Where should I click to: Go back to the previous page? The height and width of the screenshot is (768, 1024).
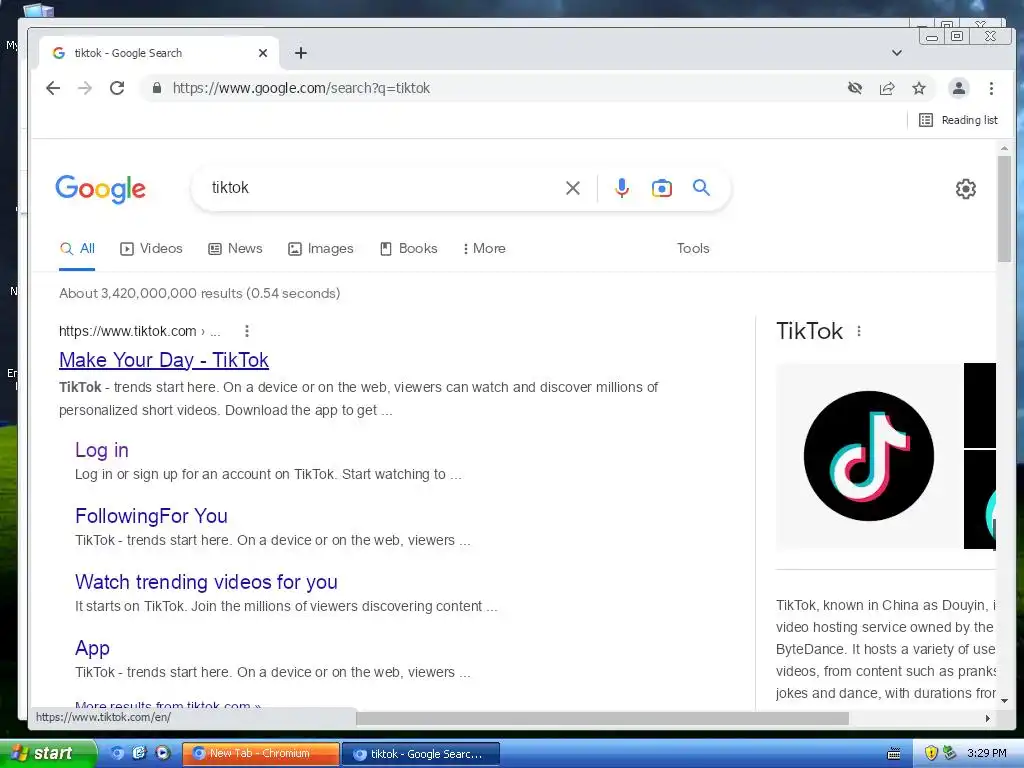click(x=53, y=88)
